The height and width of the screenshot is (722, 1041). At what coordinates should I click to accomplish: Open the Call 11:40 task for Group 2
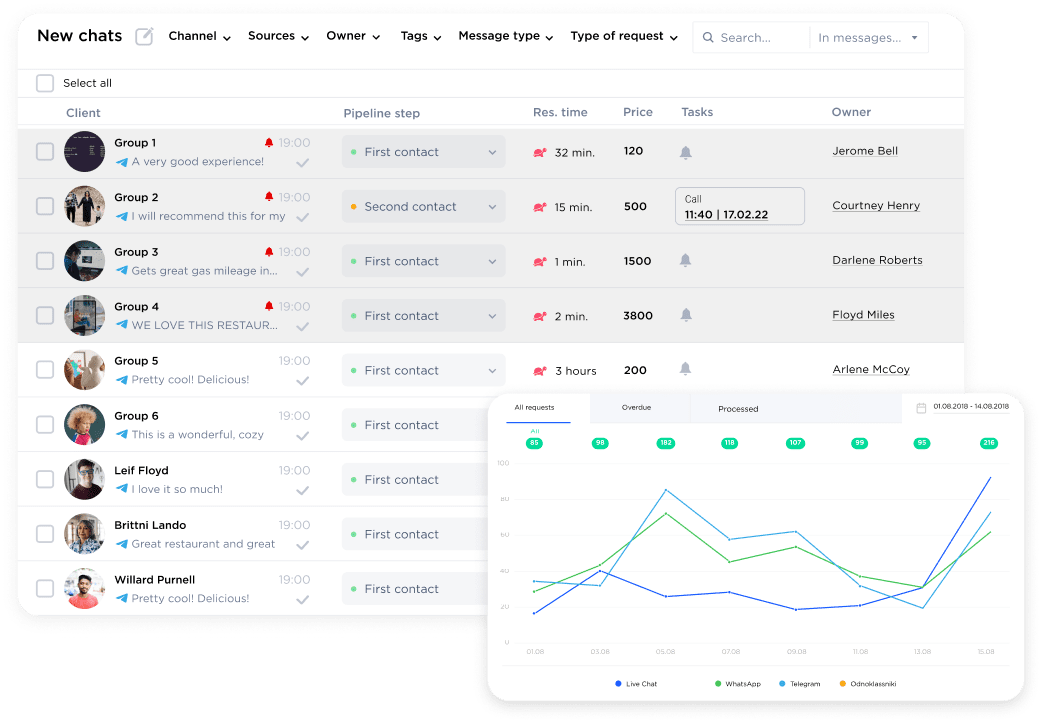[x=740, y=206]
